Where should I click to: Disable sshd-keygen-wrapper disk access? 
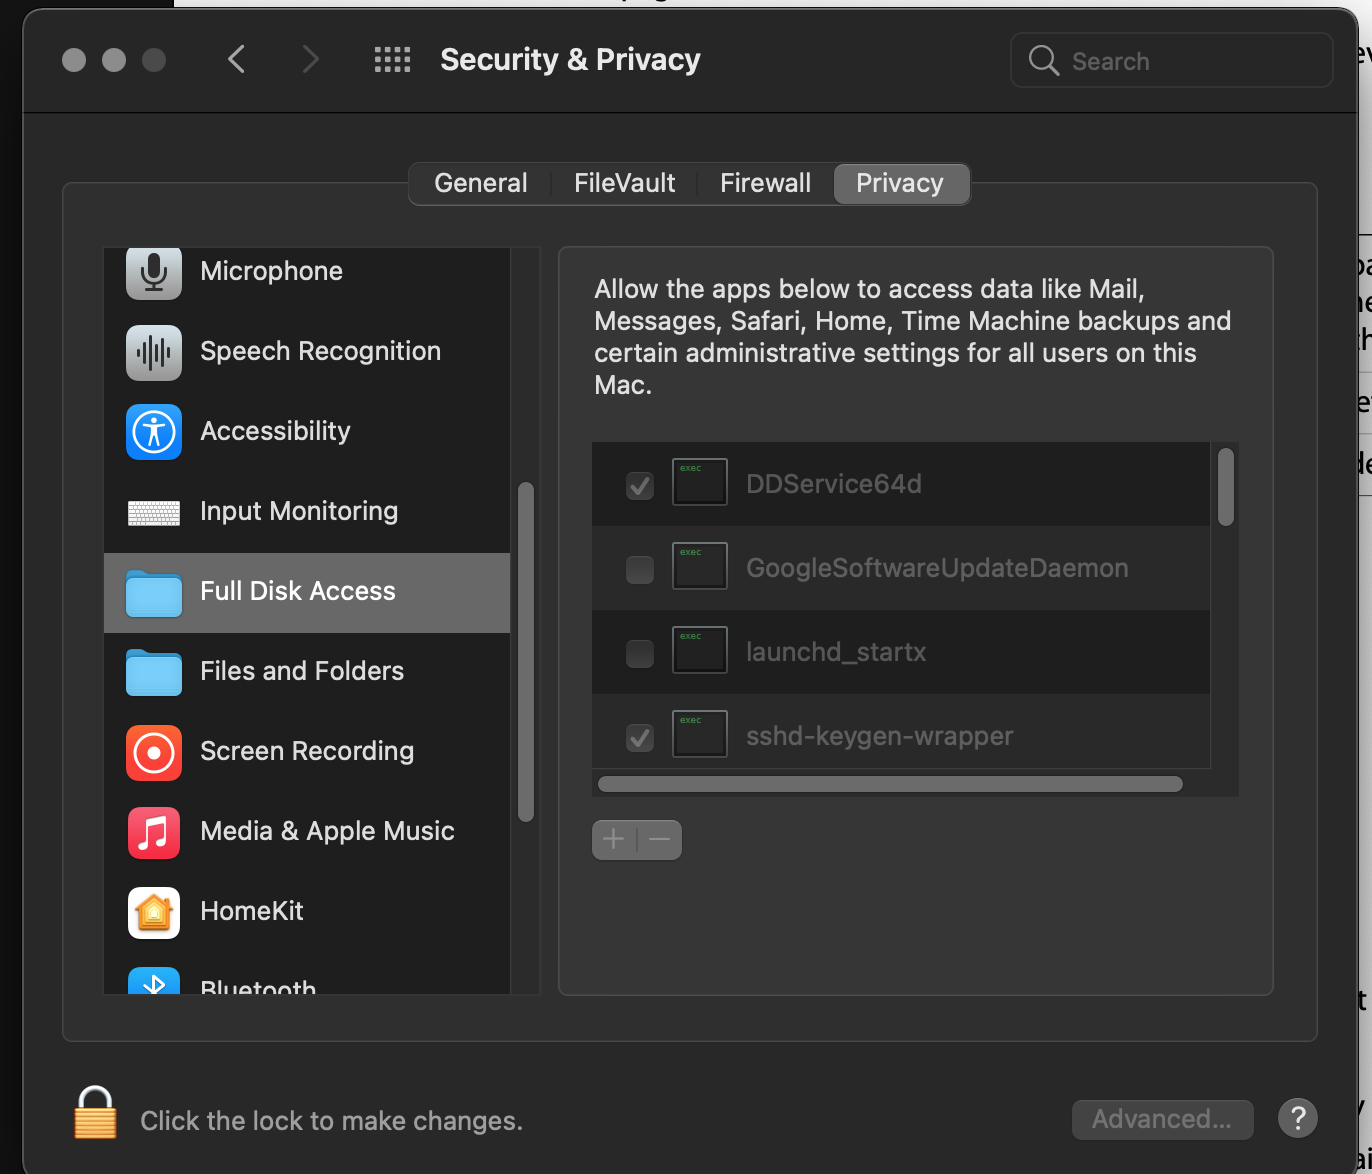pyautogui.click(x=640, y=737)
